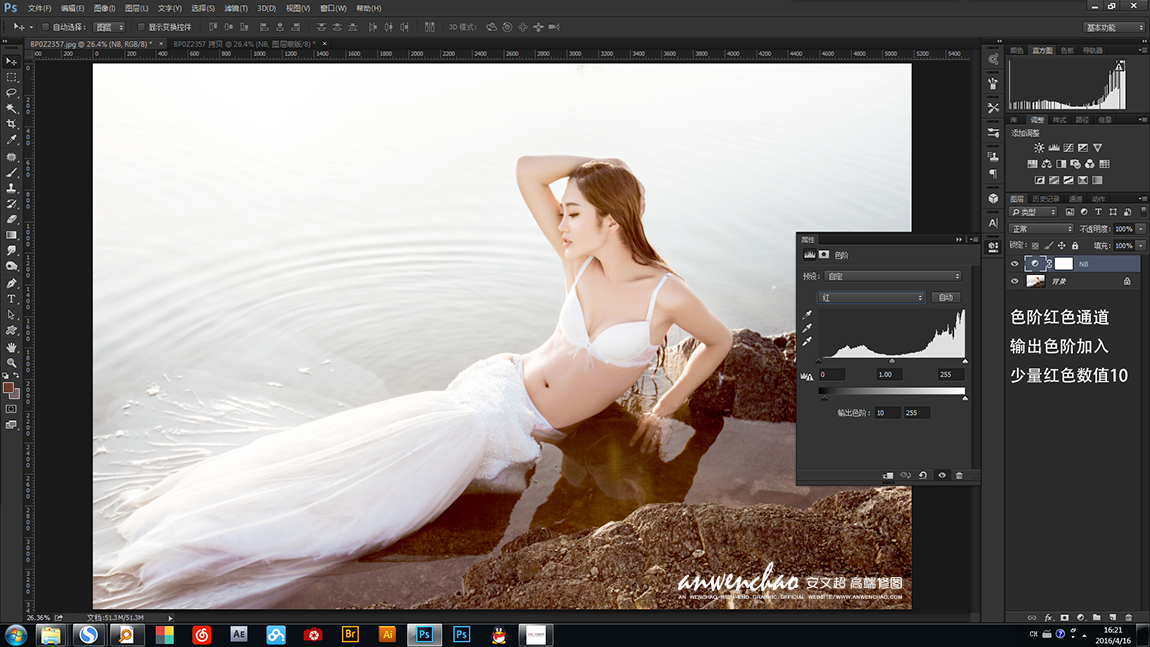The width and height of the screenshot is (1150, 647).
Task: Create a new adjustment layer from Layers footer
Action: [x=1080, y=618]
